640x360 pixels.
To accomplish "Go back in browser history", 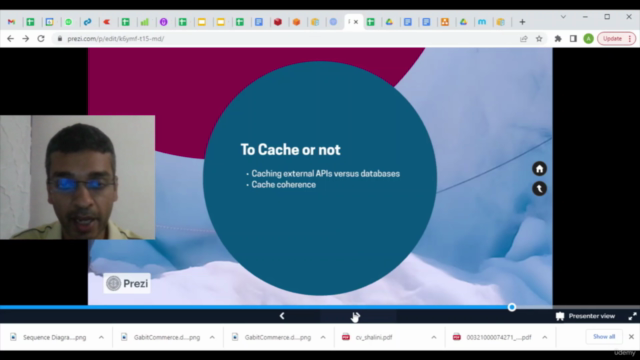I will point(11,39).
